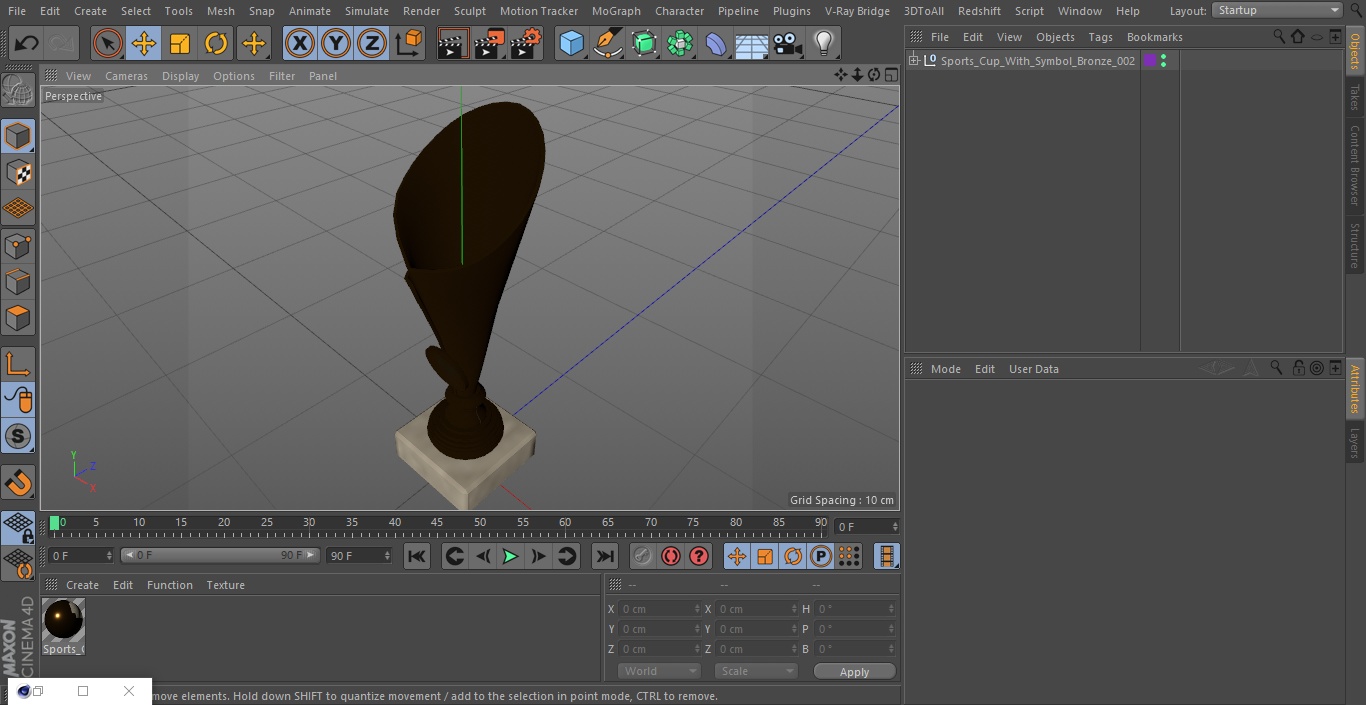Expand the Sports_Cup_With_Symbol_Bronze_002 object
The width and height of the screenshot is (1366, 705).
click(913, 61)
